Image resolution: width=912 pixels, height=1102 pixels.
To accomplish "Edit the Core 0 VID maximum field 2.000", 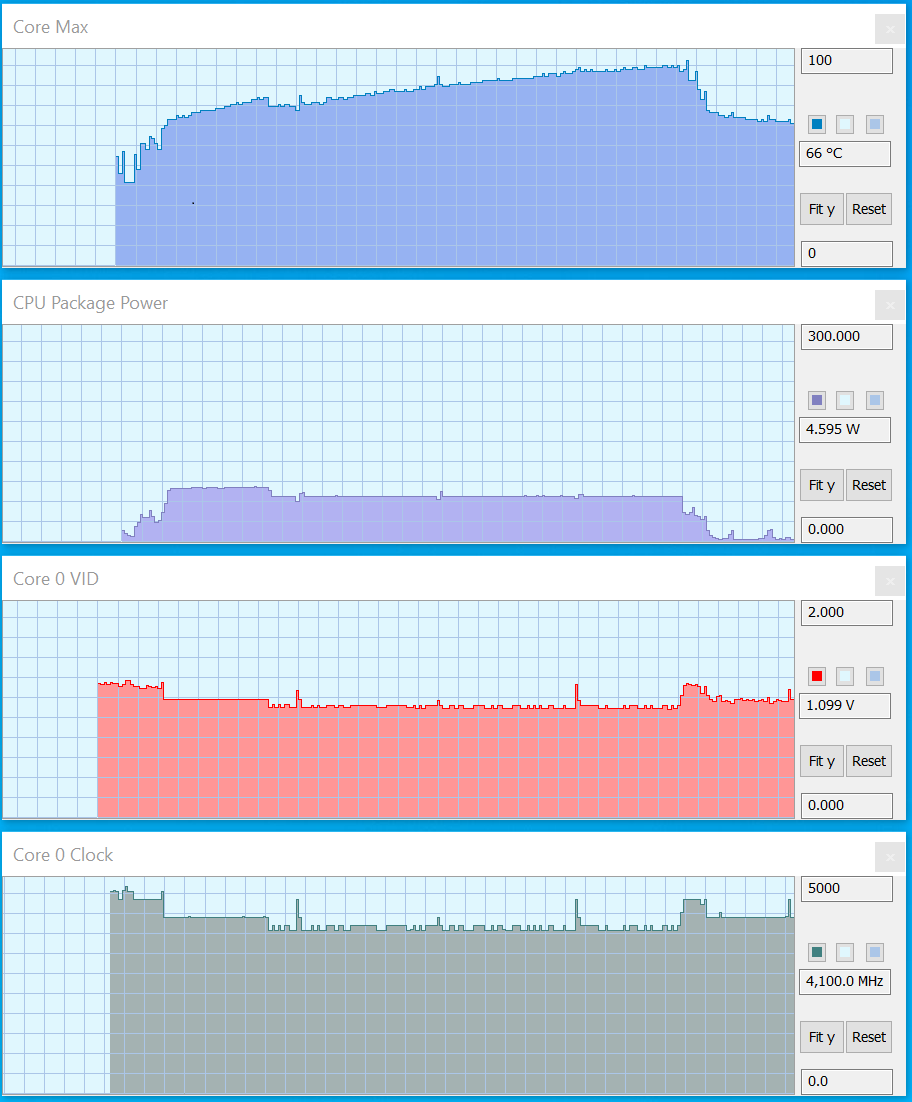I will pos(847,613).
